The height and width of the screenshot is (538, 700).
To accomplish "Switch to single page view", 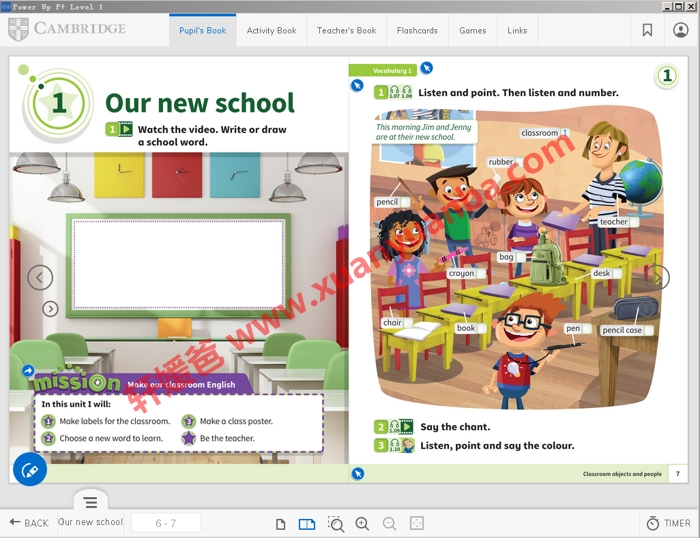I will (281, 523).
